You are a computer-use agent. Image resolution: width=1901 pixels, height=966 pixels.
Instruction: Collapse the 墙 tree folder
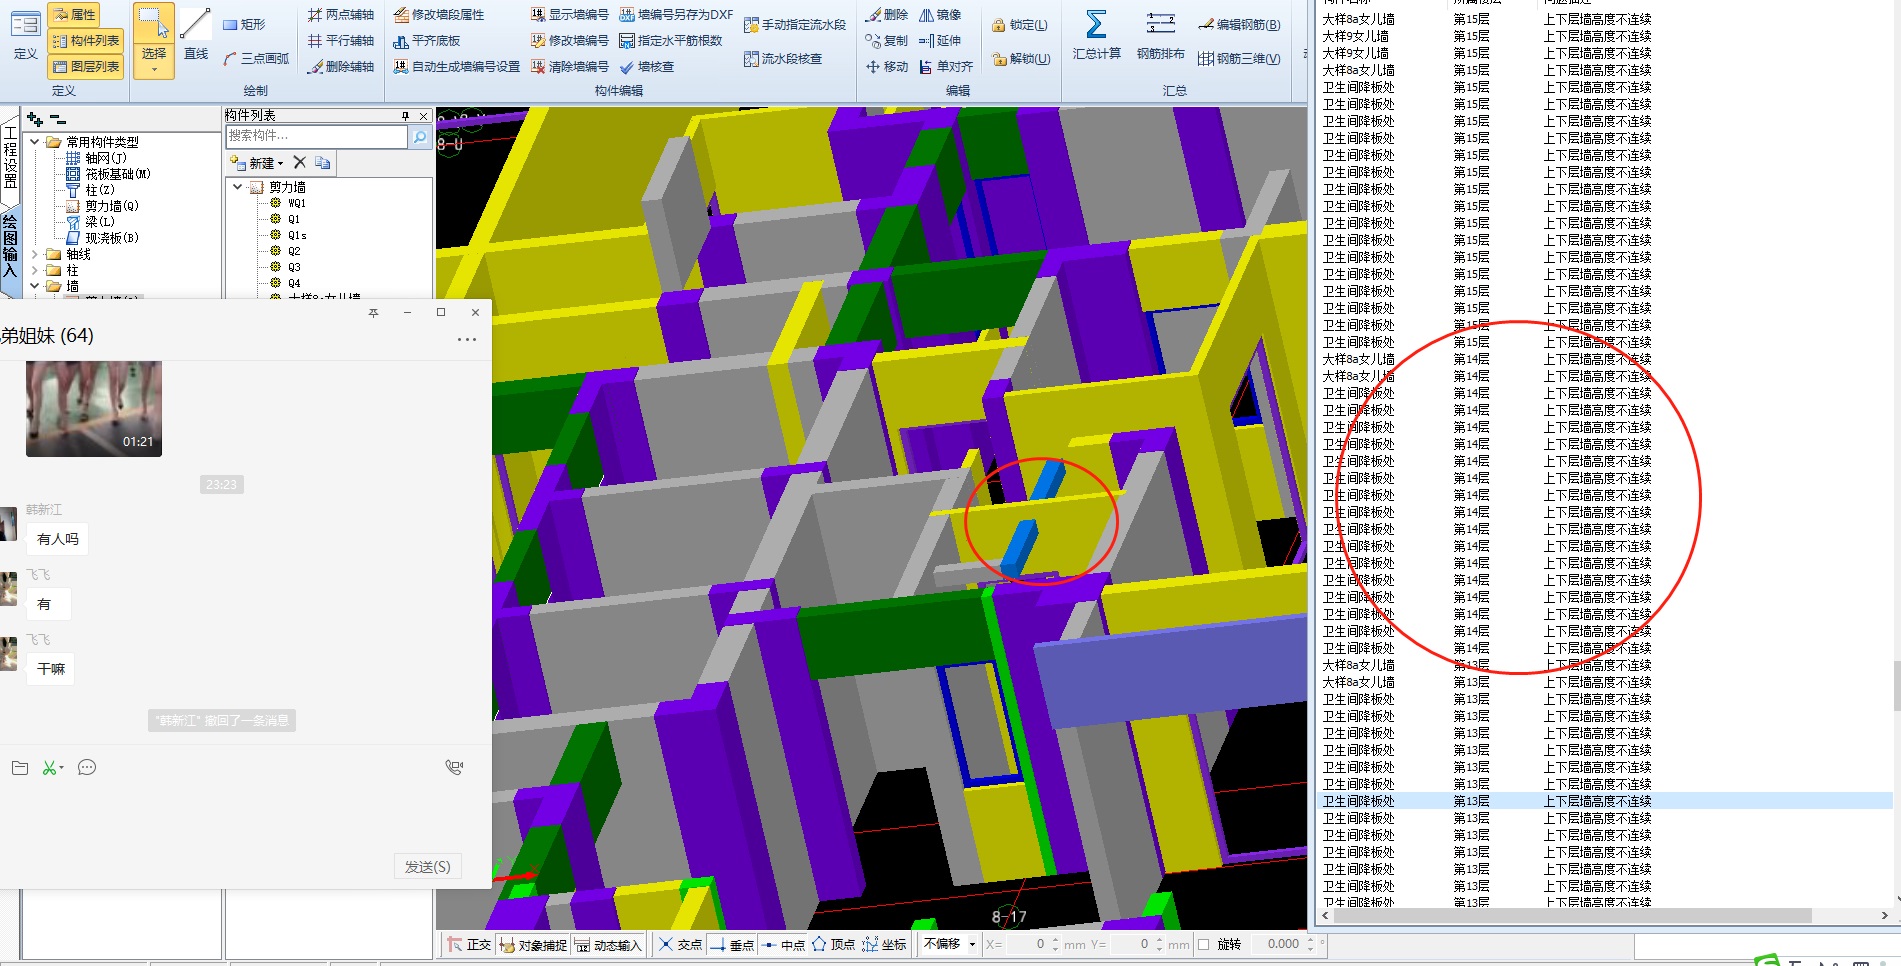(x=34, y=286)
